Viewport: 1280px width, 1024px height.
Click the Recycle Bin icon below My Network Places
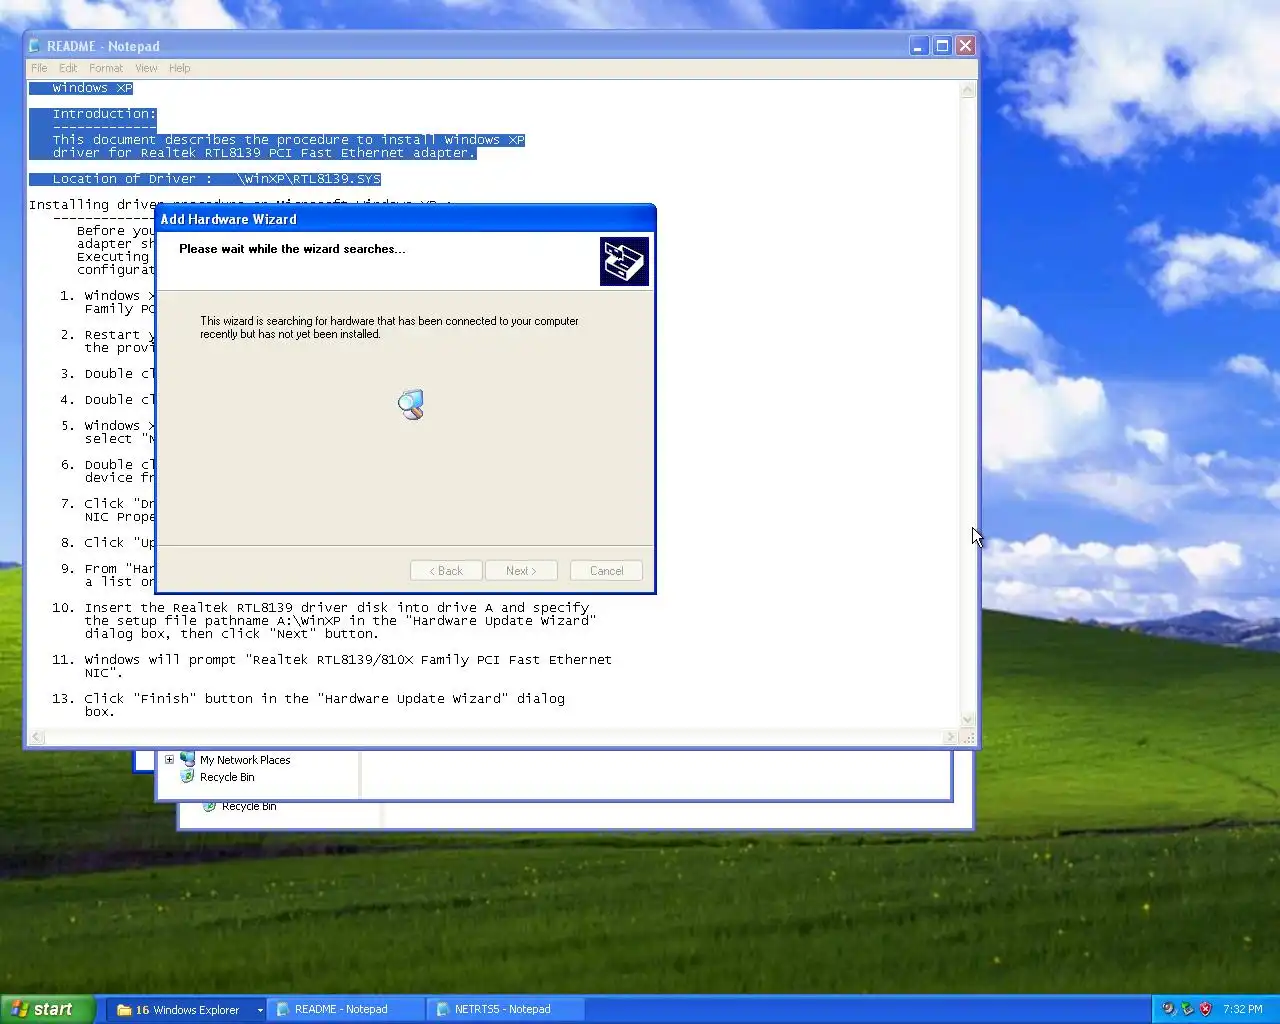187,776
